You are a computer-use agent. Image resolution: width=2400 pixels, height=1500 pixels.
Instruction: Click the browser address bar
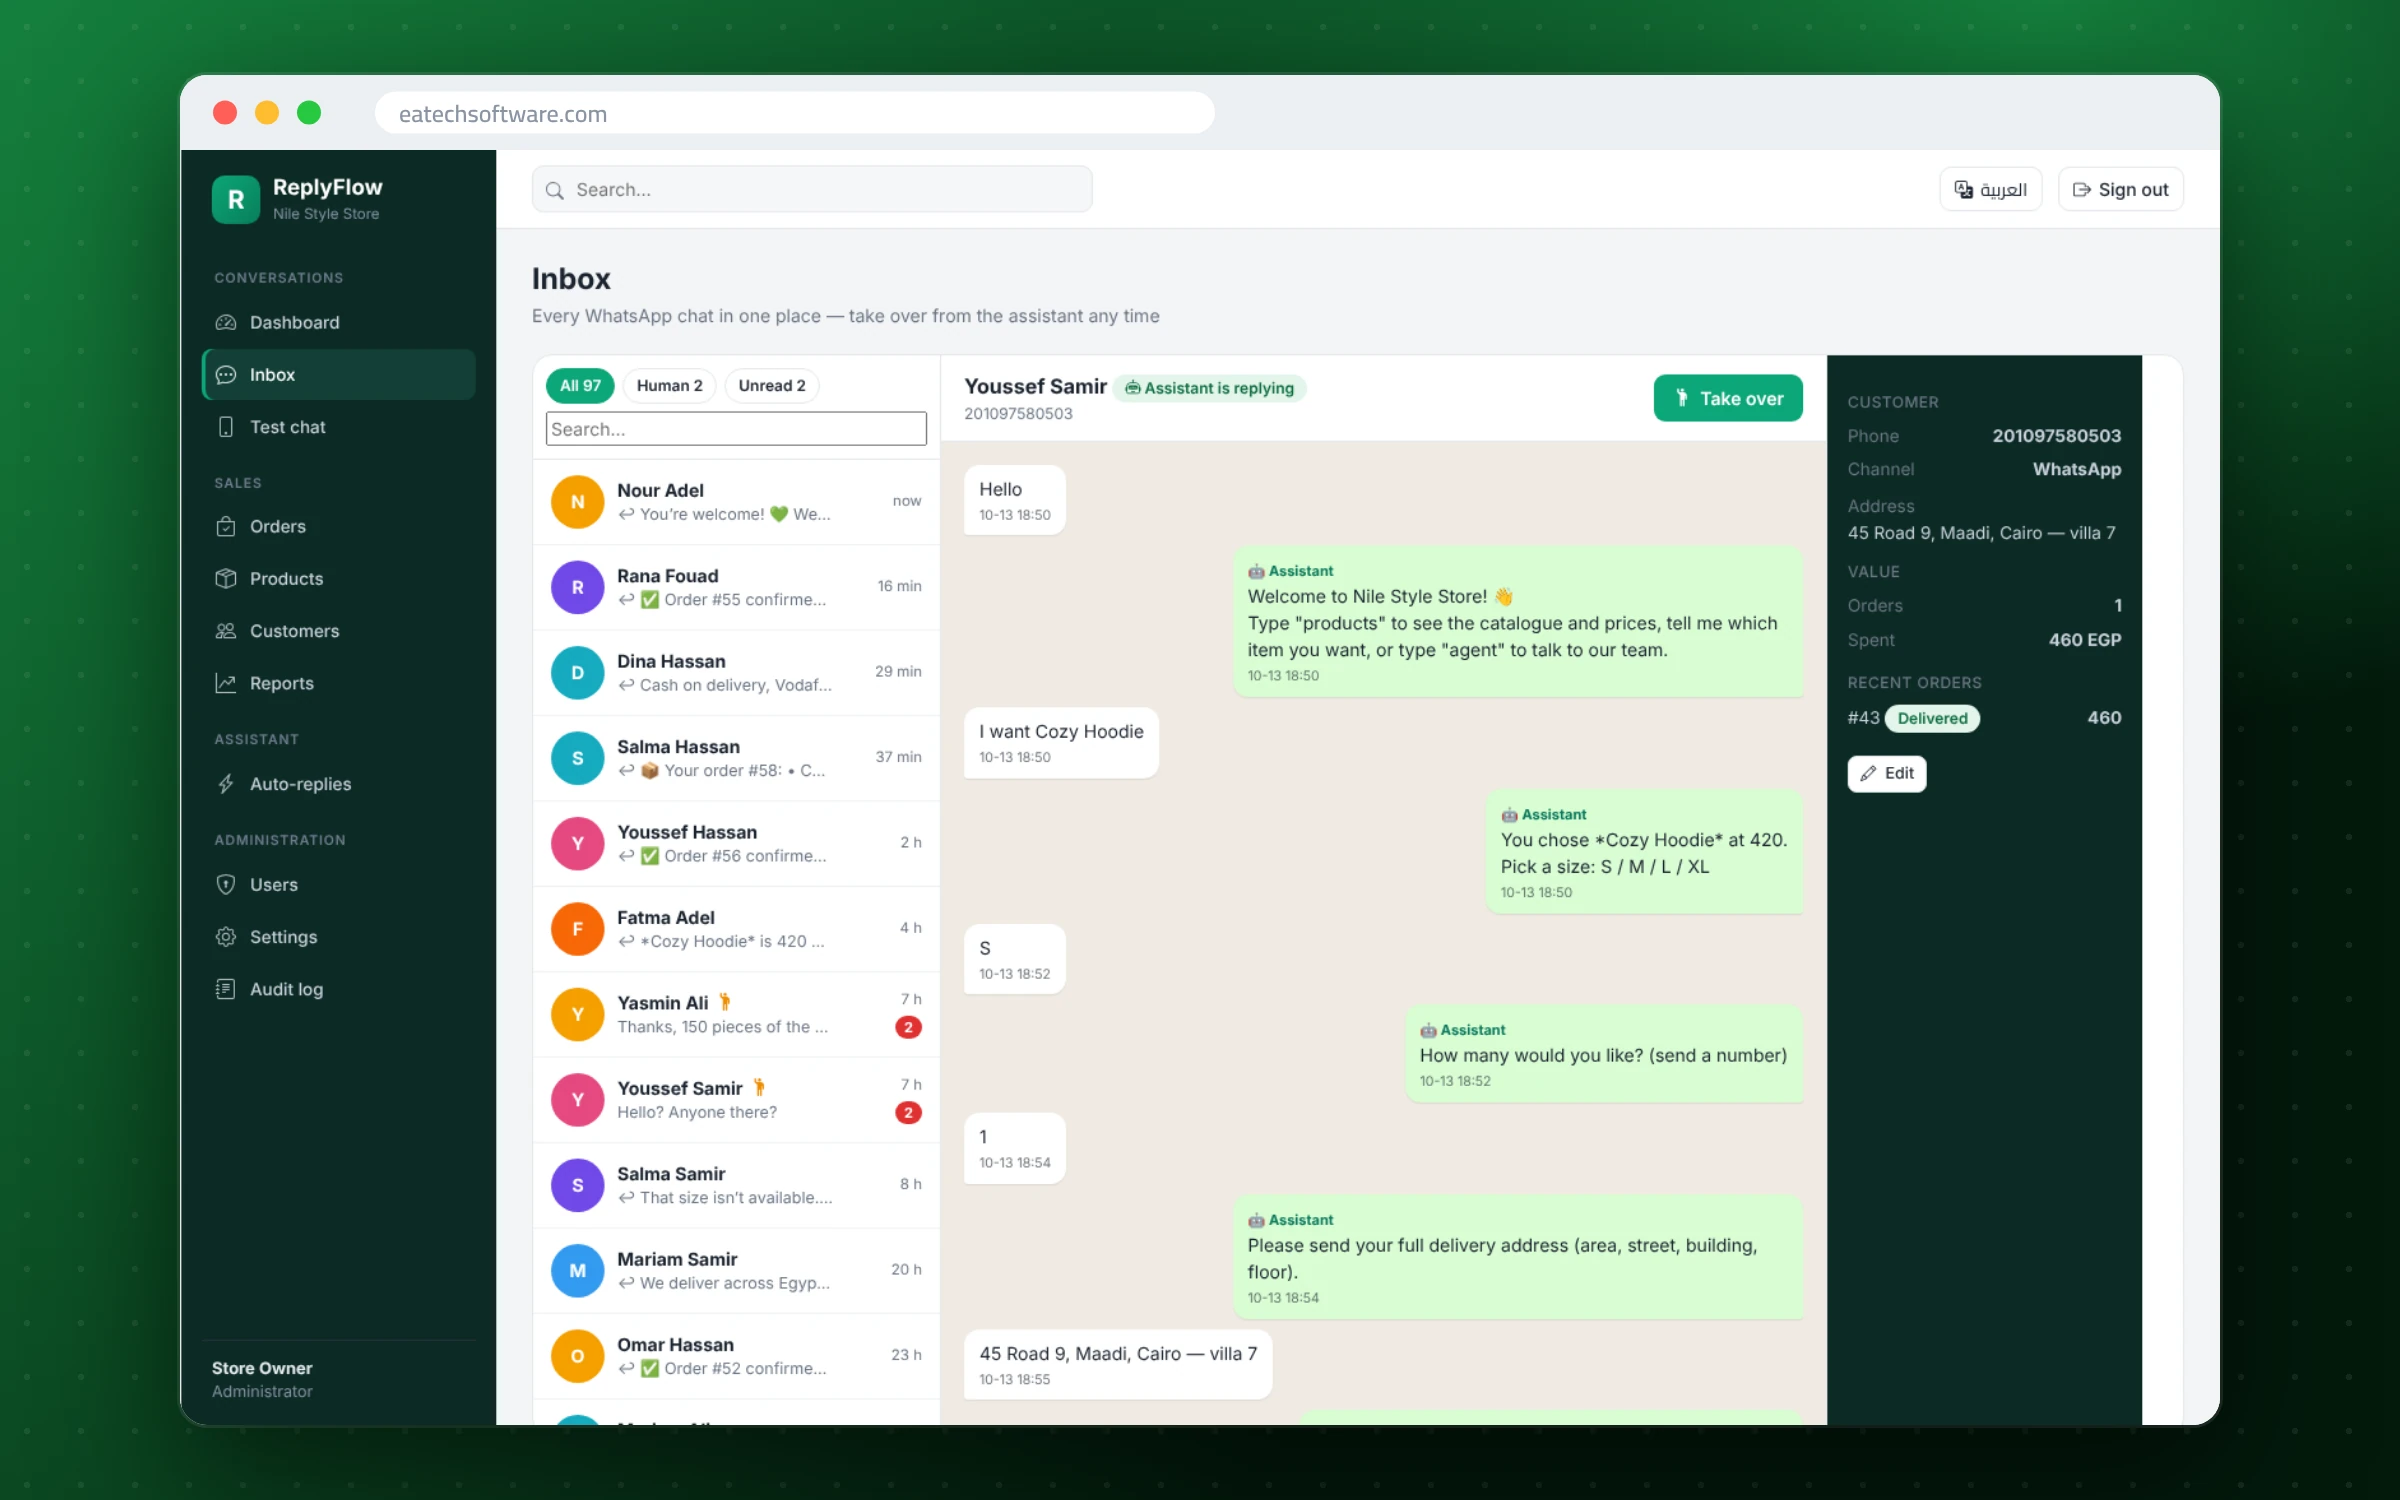(x=795, y=113)
